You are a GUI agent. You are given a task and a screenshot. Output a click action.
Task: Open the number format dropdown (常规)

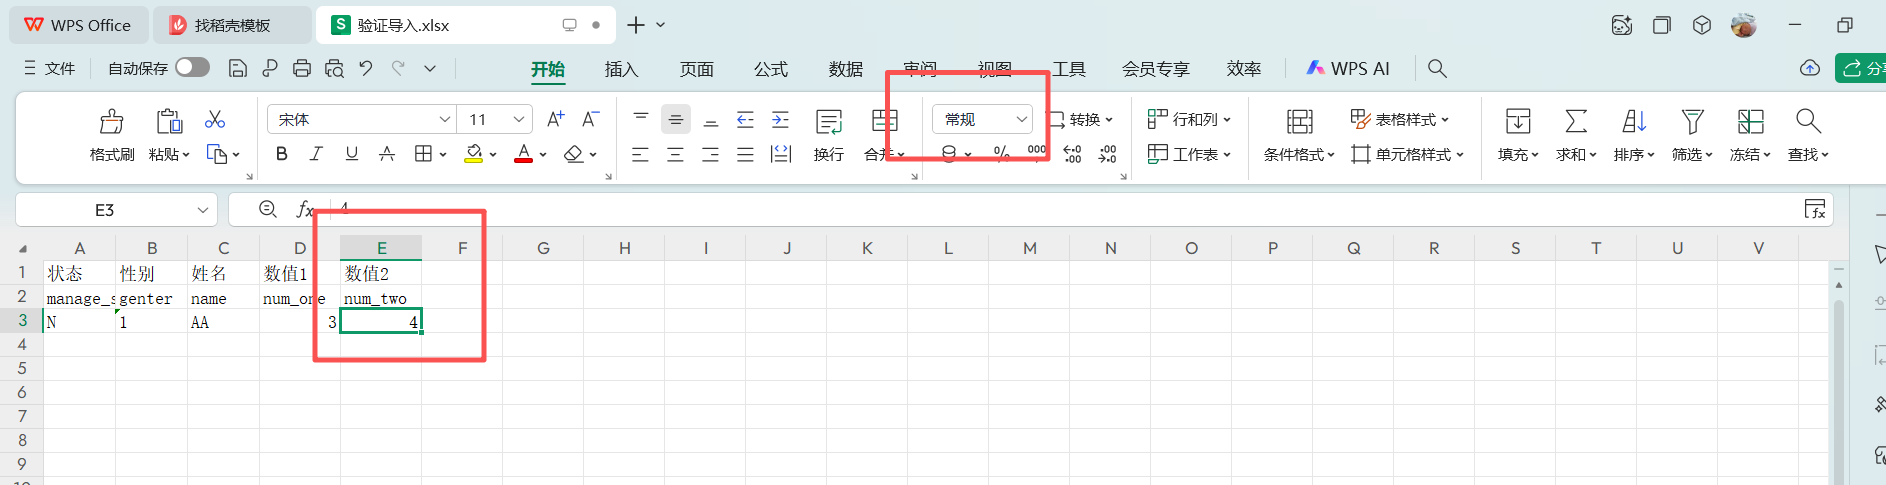(1021, 120)
